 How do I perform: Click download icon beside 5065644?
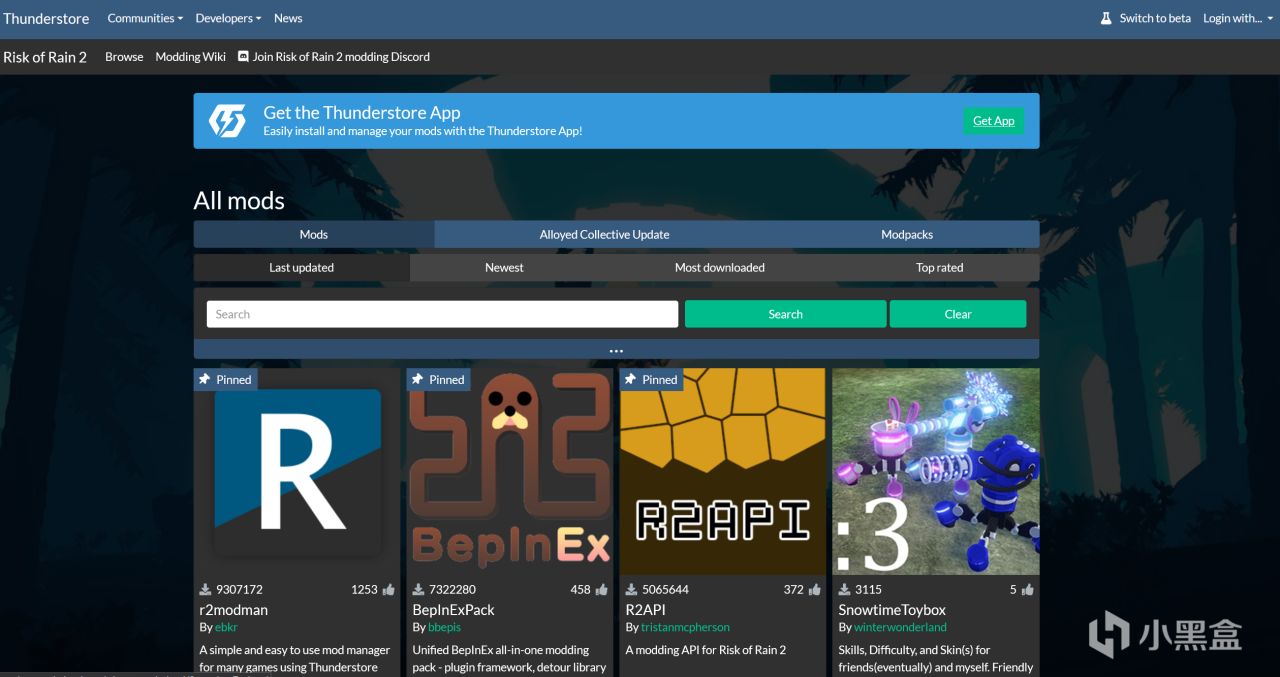632,590
